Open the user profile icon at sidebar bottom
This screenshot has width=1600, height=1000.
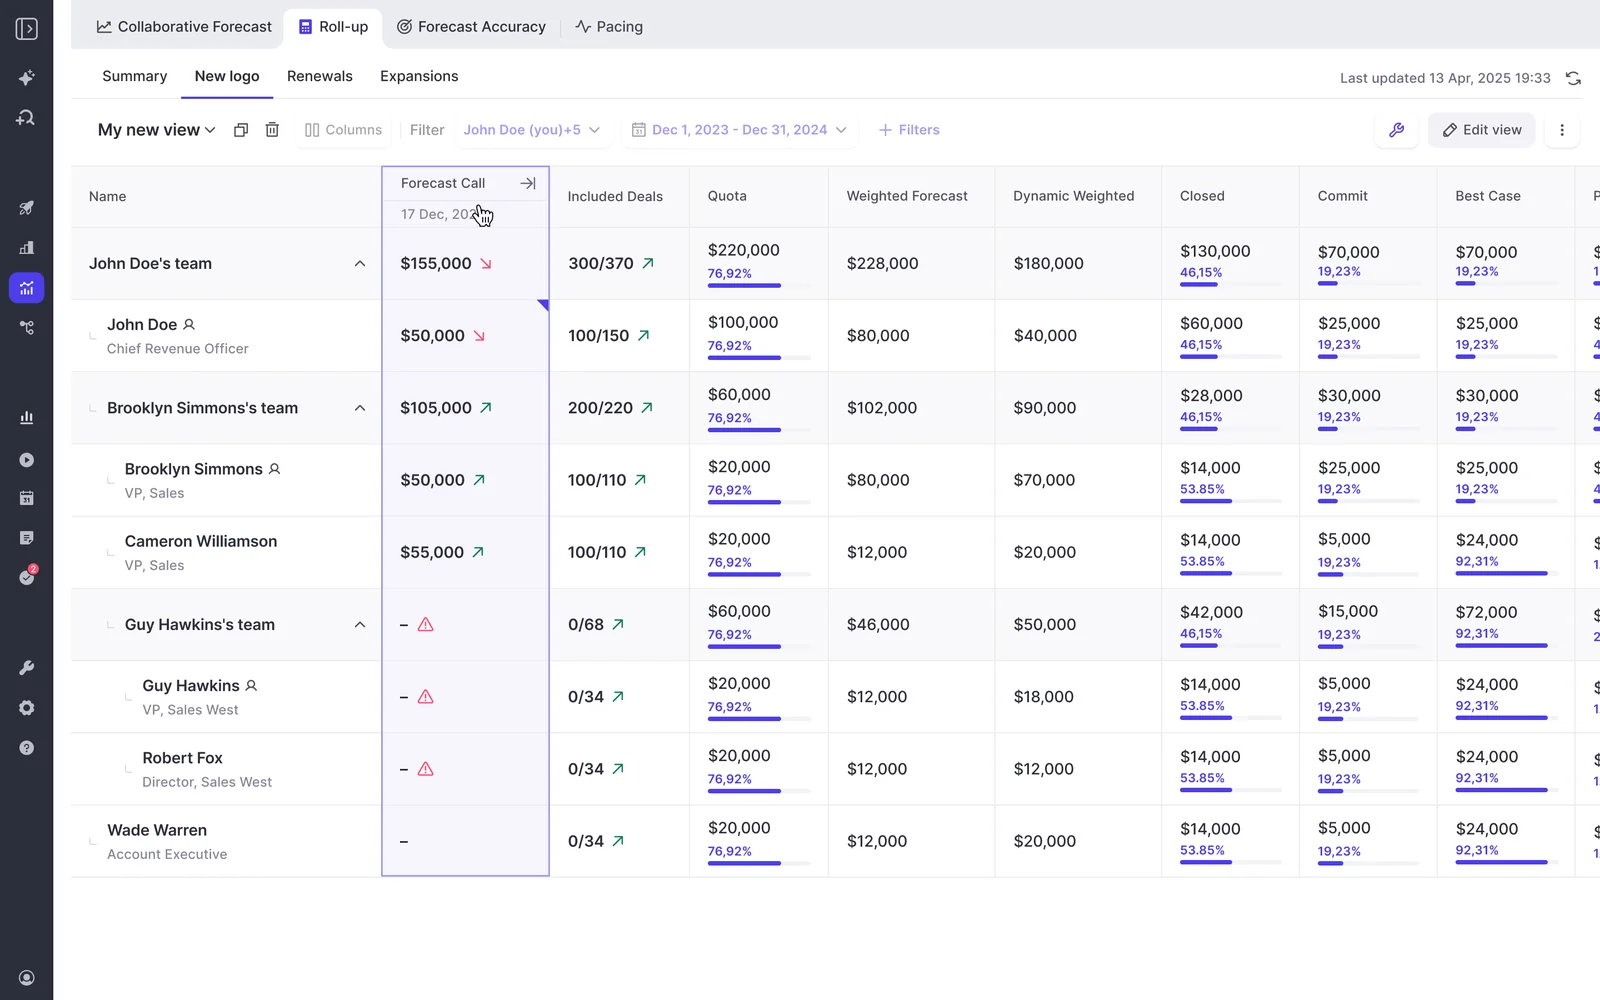(27, 978)
